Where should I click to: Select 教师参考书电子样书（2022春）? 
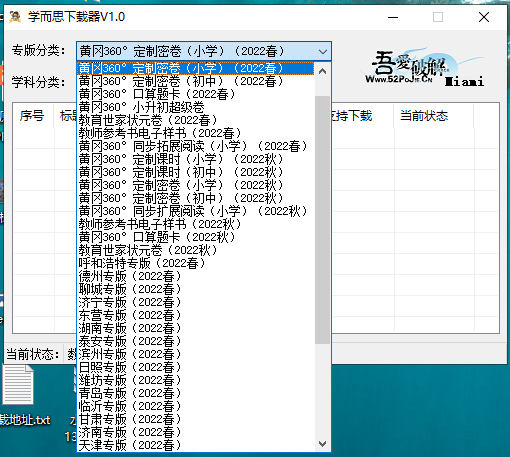tap(196, 133)
